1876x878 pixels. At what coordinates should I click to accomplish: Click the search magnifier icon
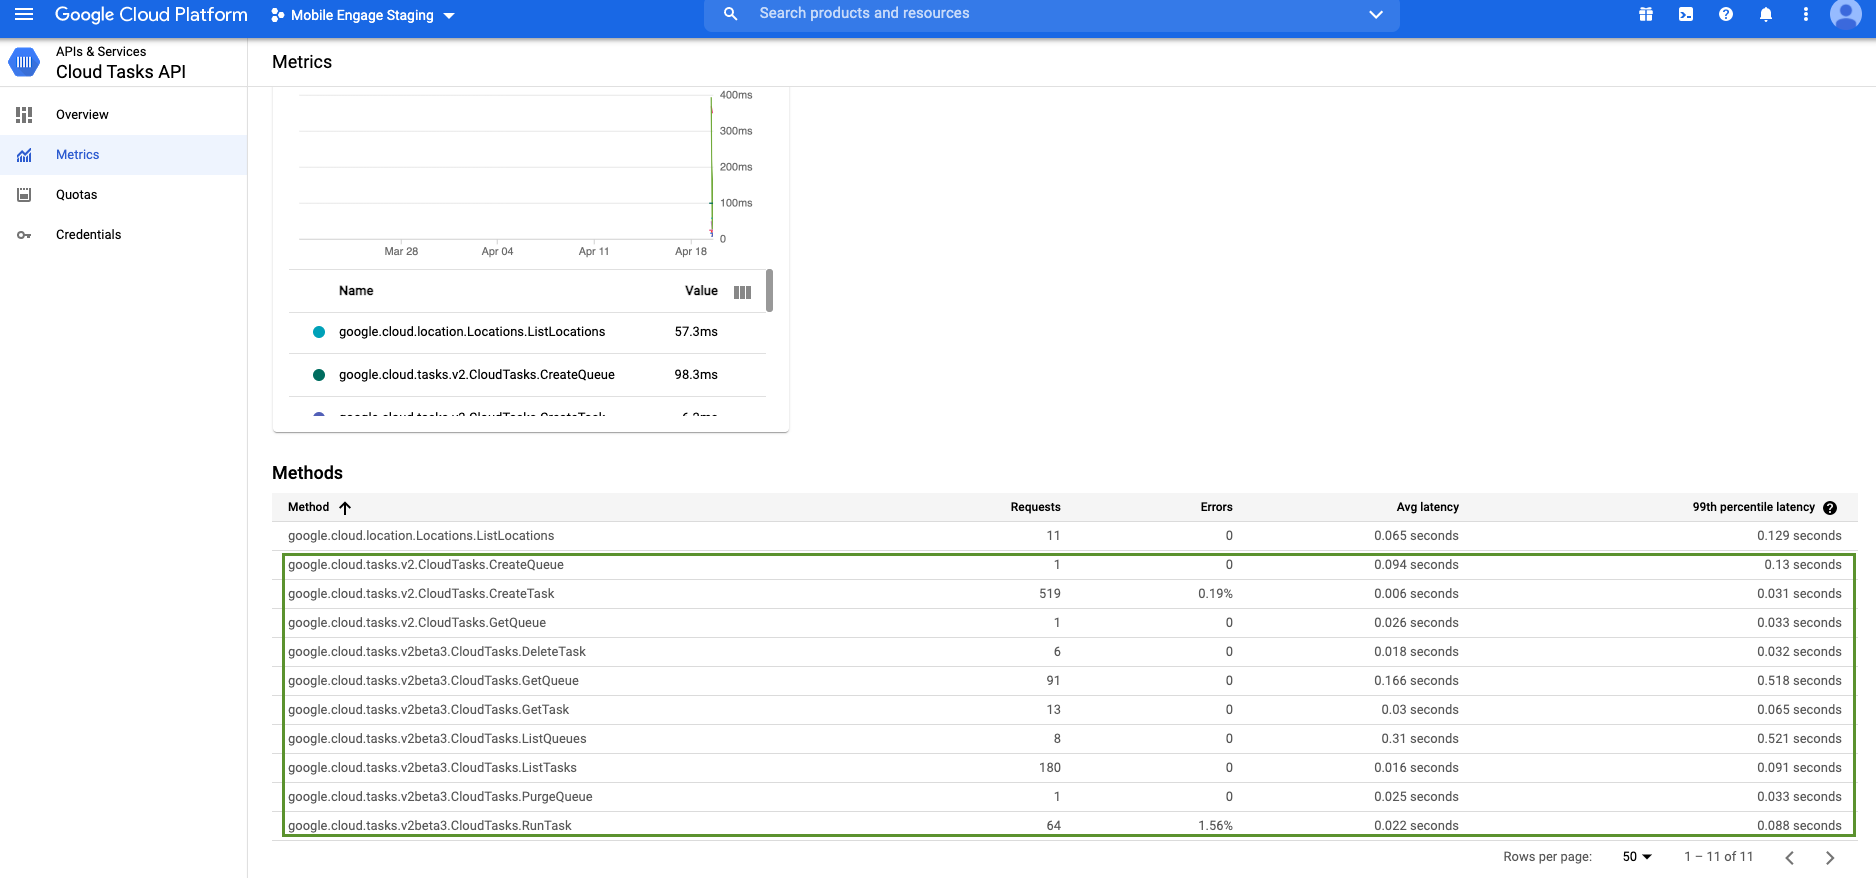click(731, 14)
